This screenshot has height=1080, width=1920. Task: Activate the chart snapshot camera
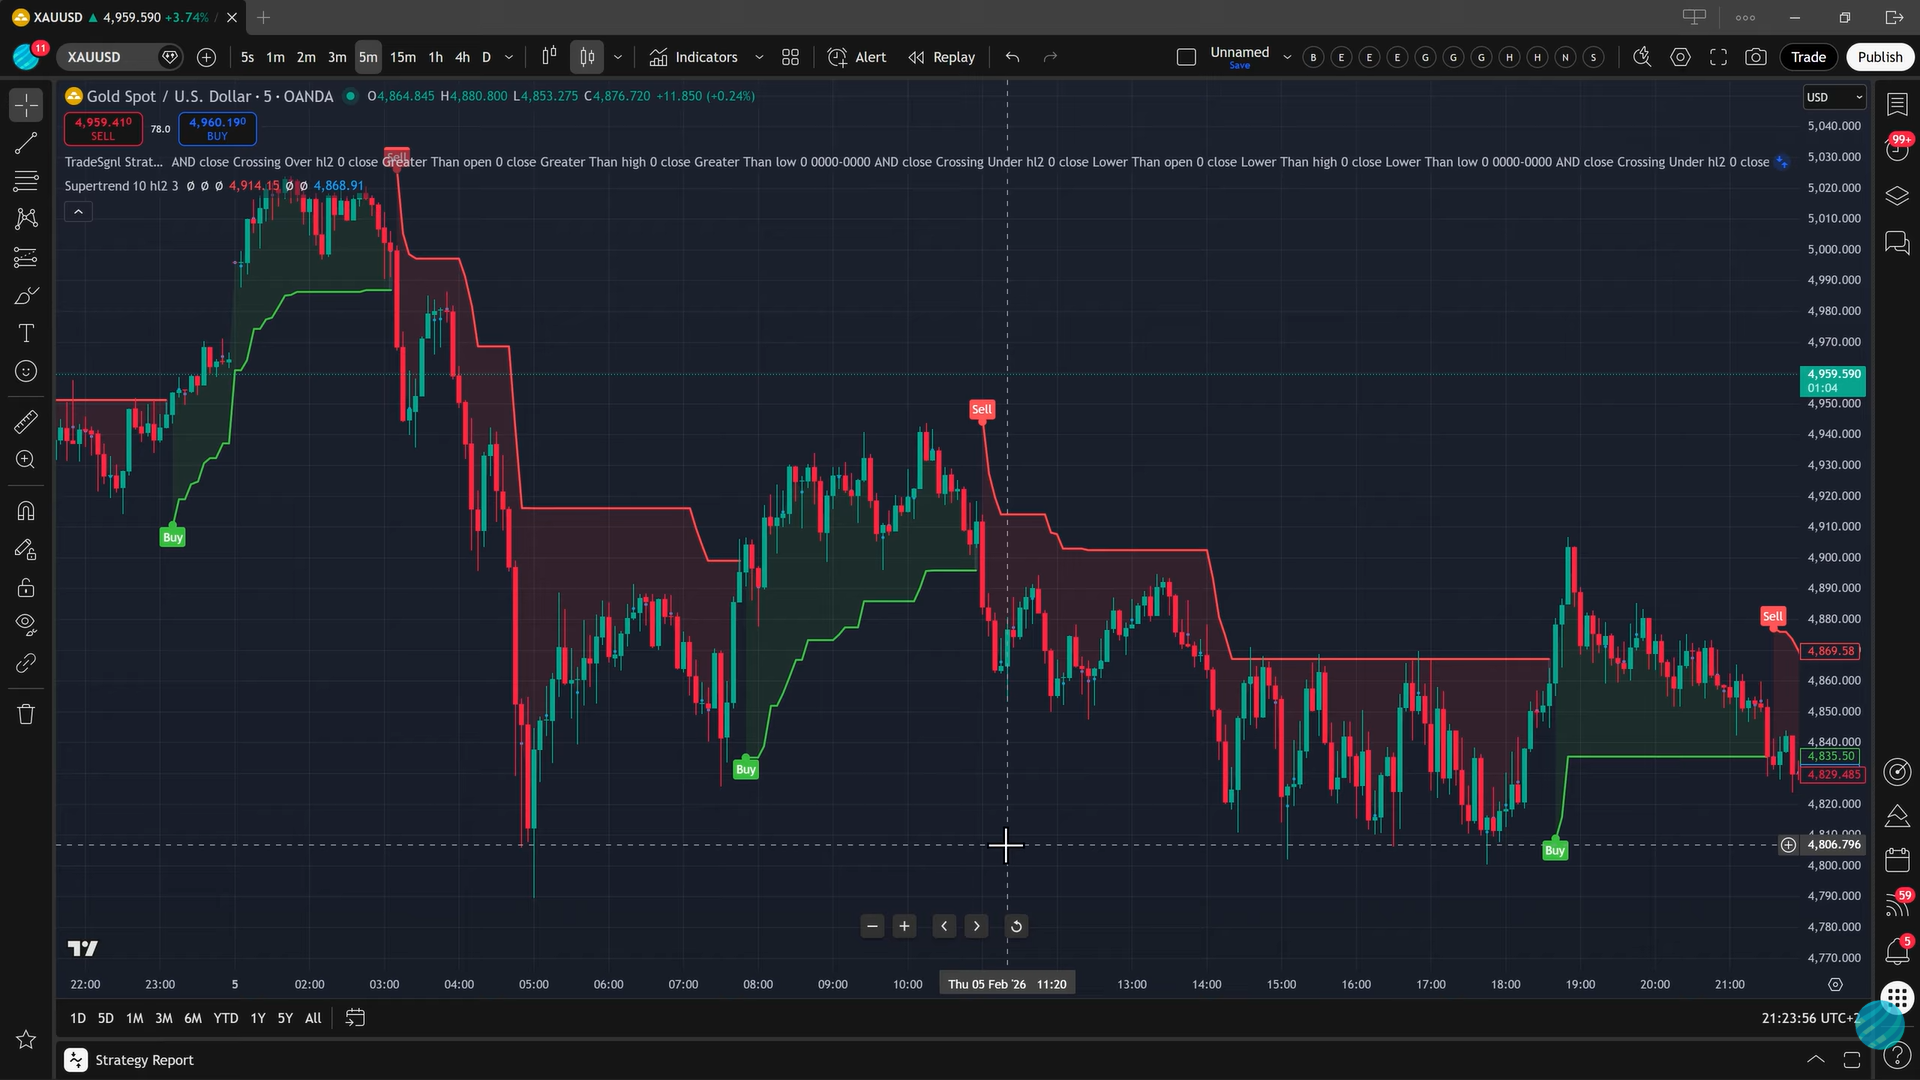click(x=1756, y=57)
